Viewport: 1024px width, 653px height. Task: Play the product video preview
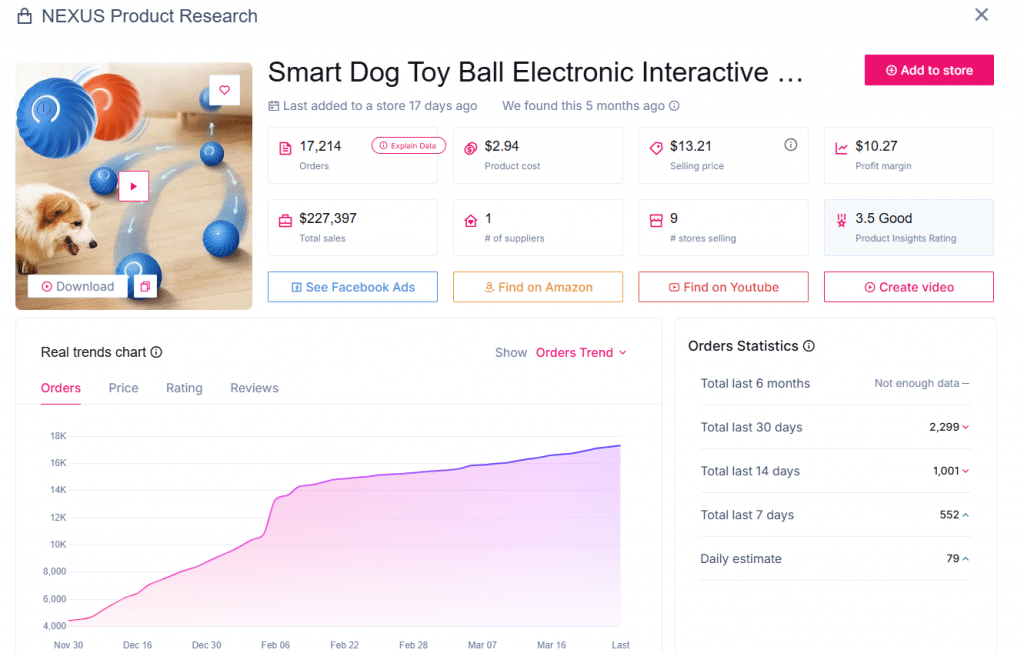click(x=133, y=185)
